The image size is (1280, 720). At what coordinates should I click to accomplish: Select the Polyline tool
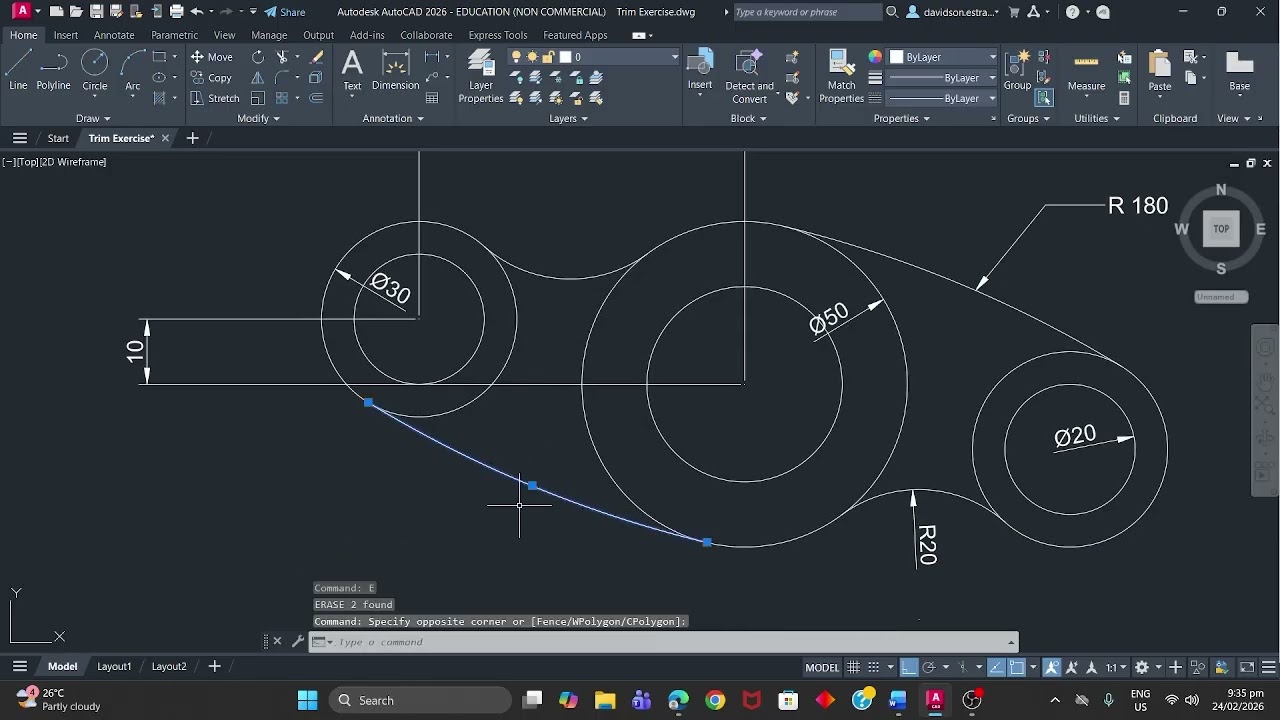53,70
